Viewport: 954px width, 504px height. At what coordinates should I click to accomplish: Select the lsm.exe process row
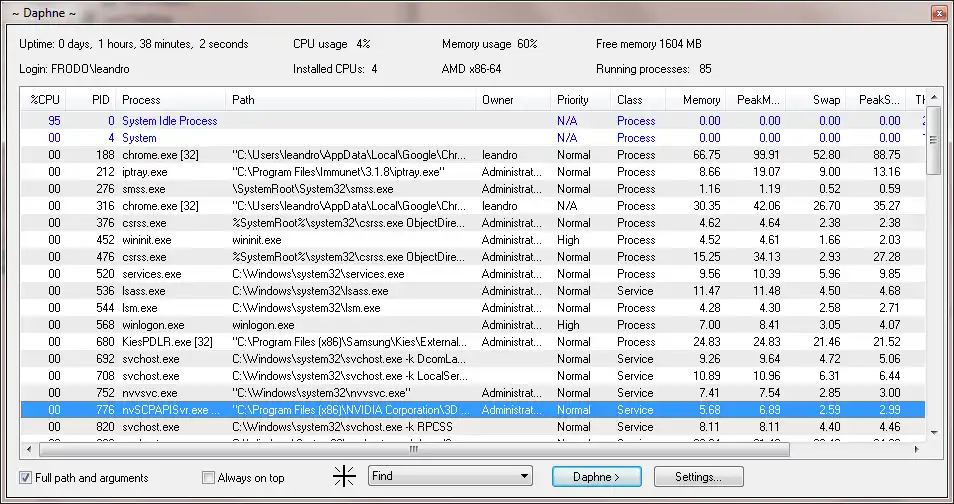coord(473,308)
